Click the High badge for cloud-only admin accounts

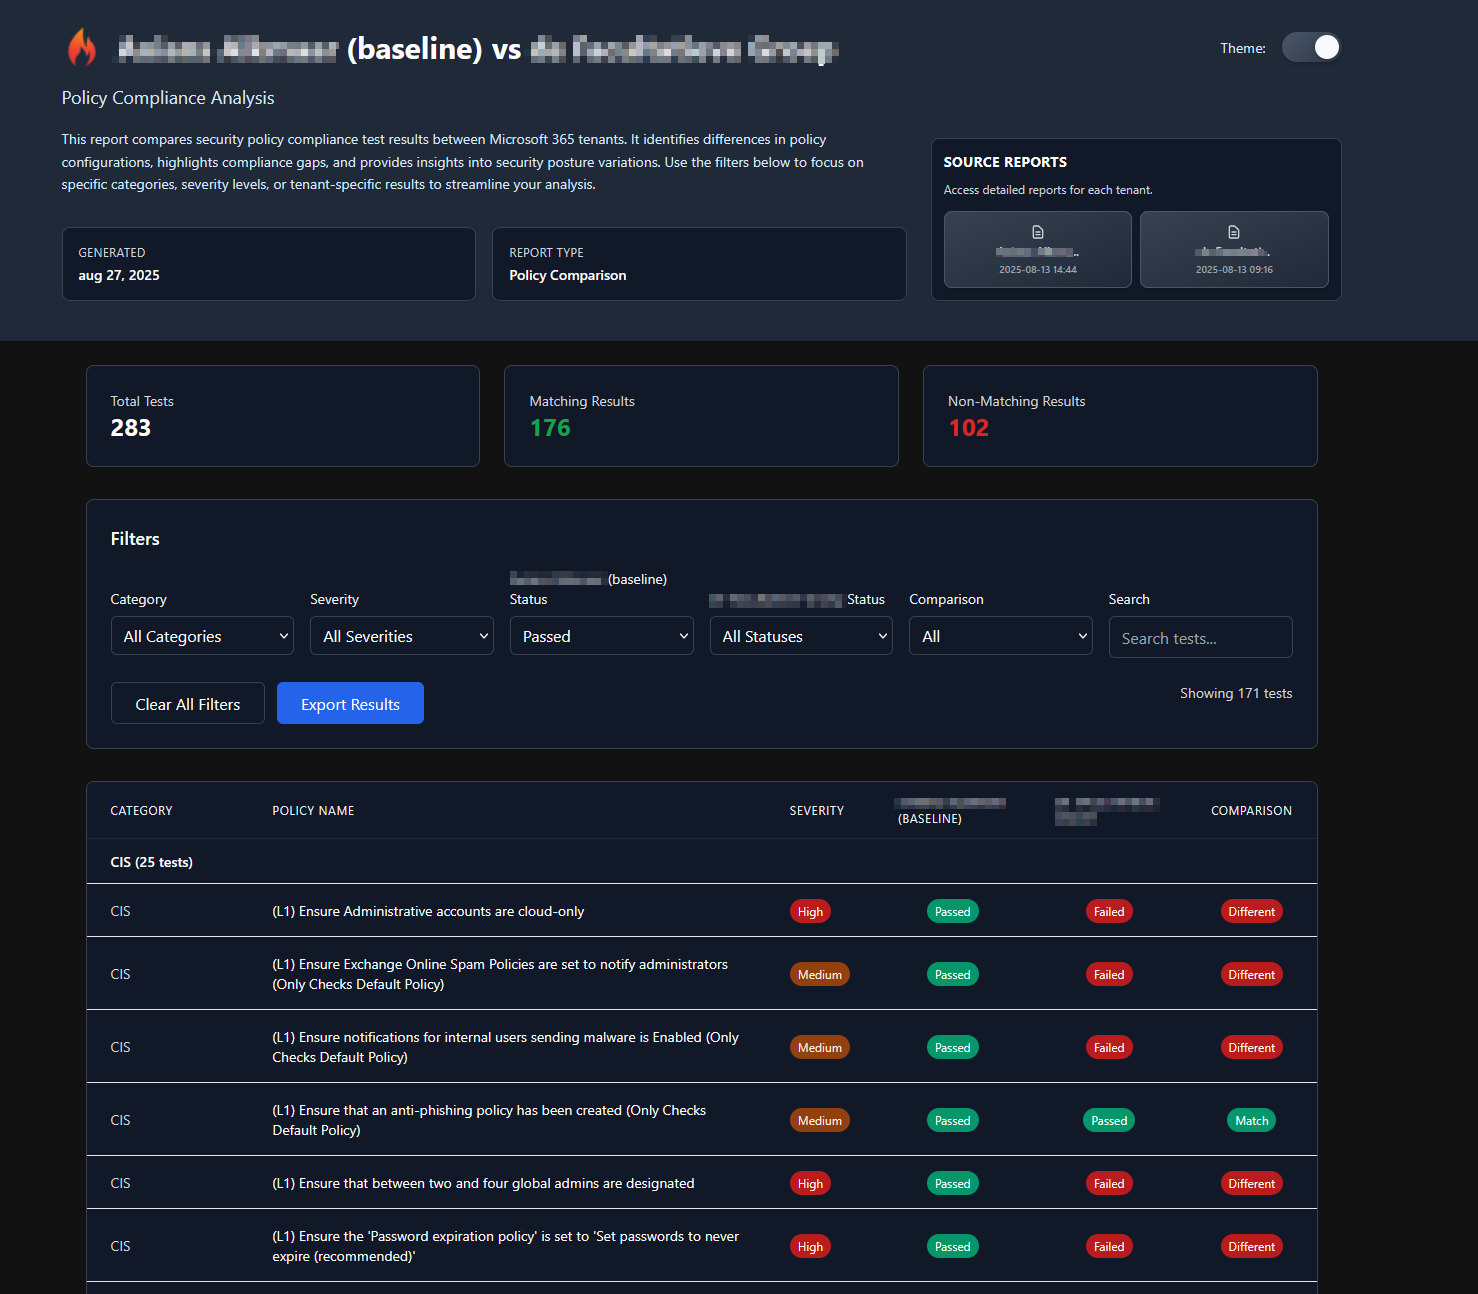point(810,912)
